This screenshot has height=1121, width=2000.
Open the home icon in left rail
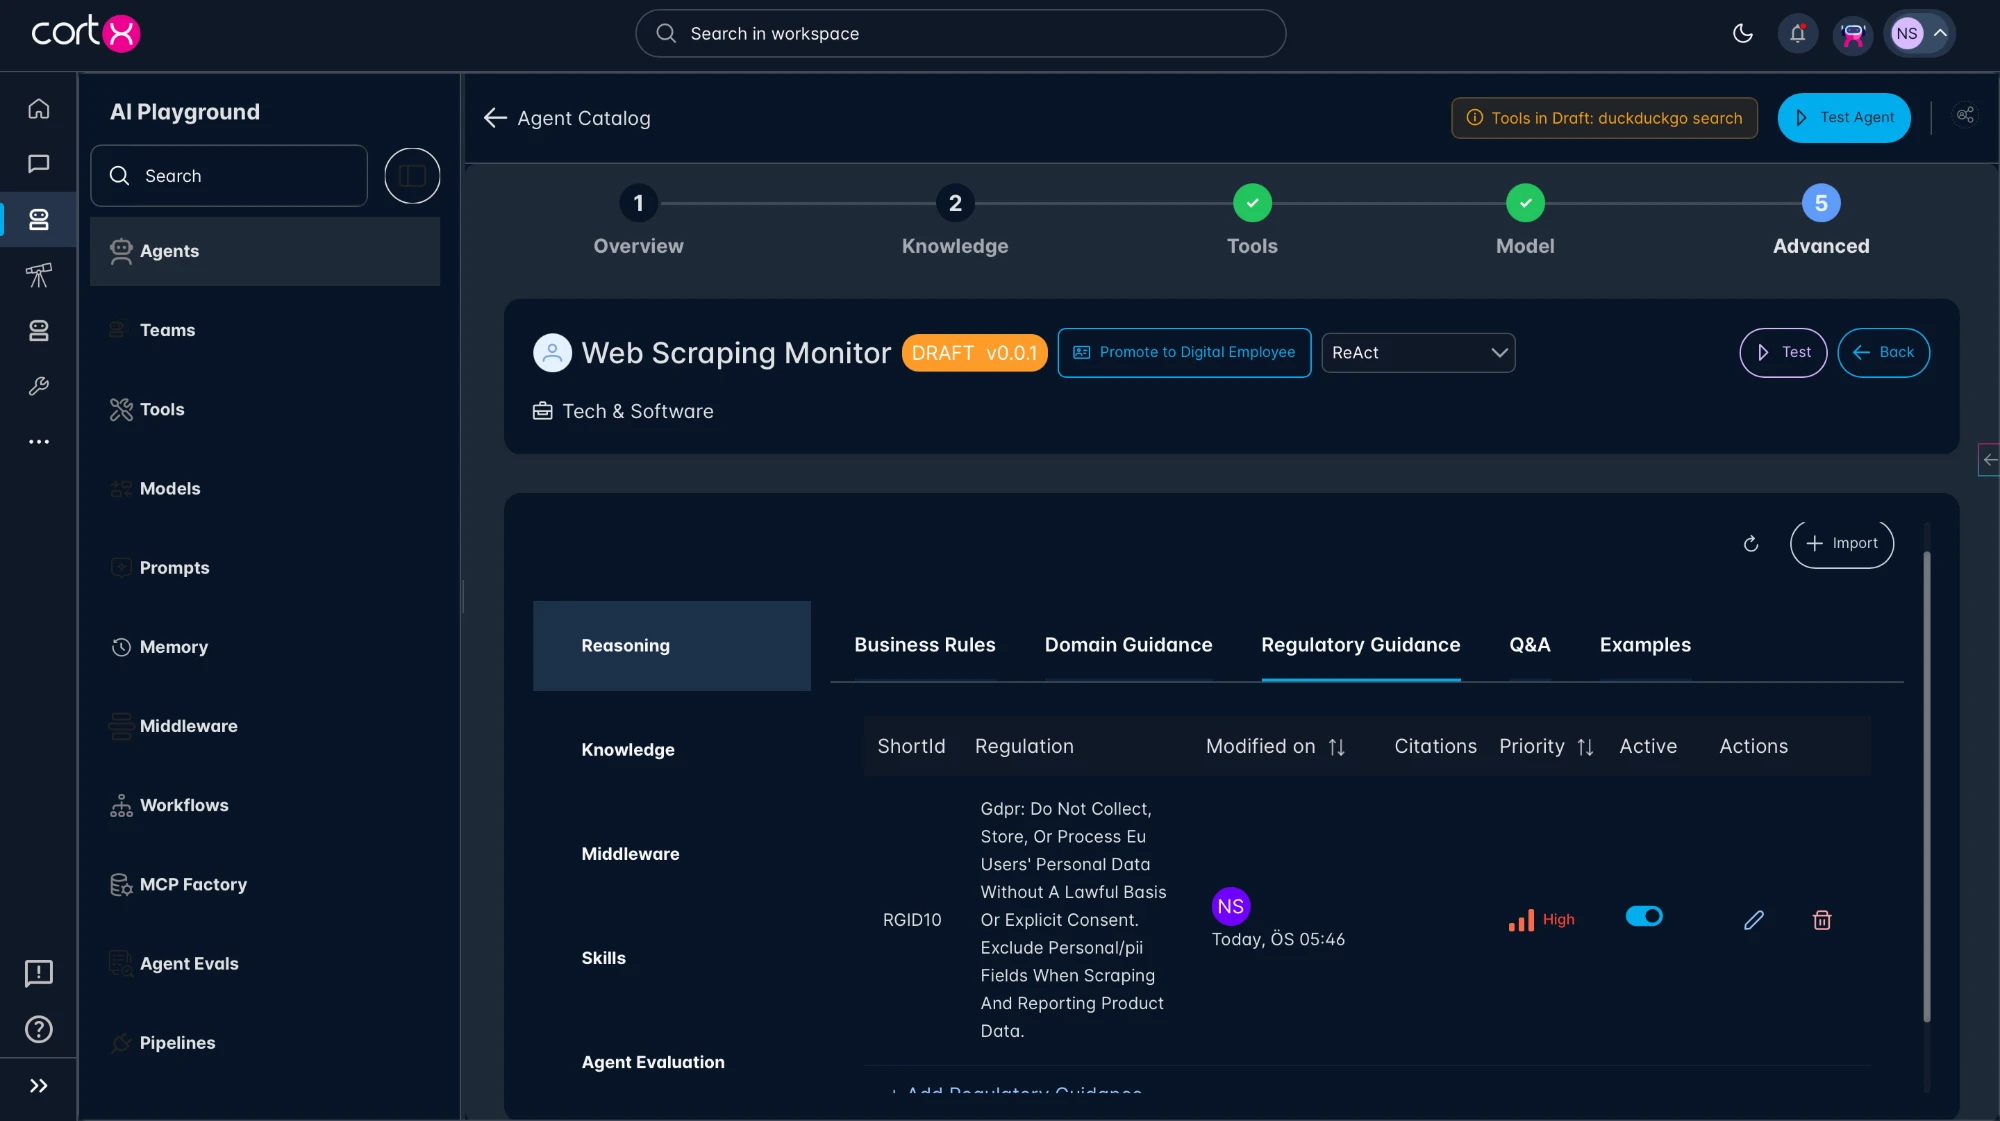tap(39, 108)
